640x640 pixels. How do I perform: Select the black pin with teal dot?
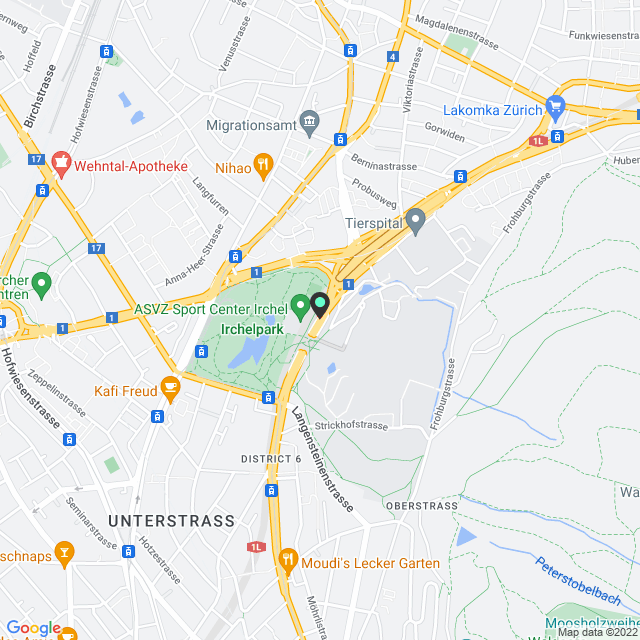[x=320, y=305]
